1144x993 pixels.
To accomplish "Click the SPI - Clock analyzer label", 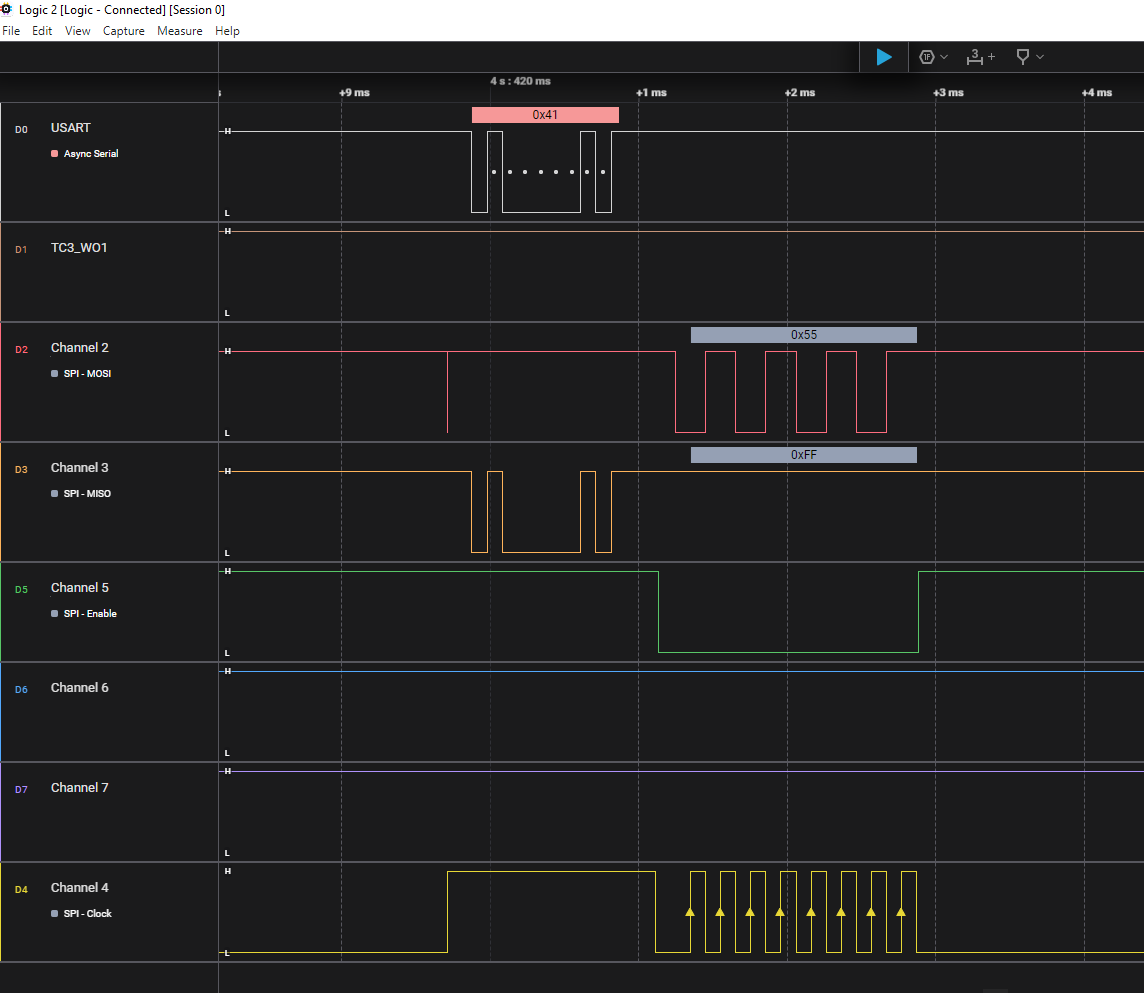I will tap(88, 913).
